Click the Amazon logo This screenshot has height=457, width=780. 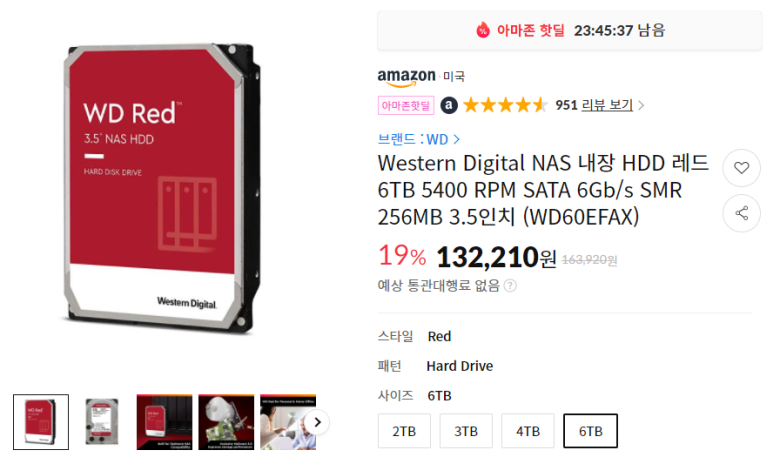(406, 77)
